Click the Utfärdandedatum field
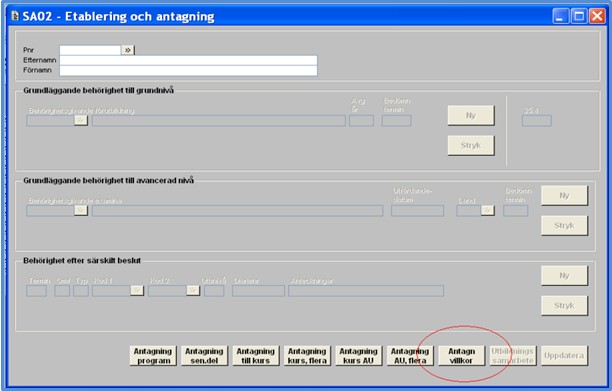 (x=417, y=211)
